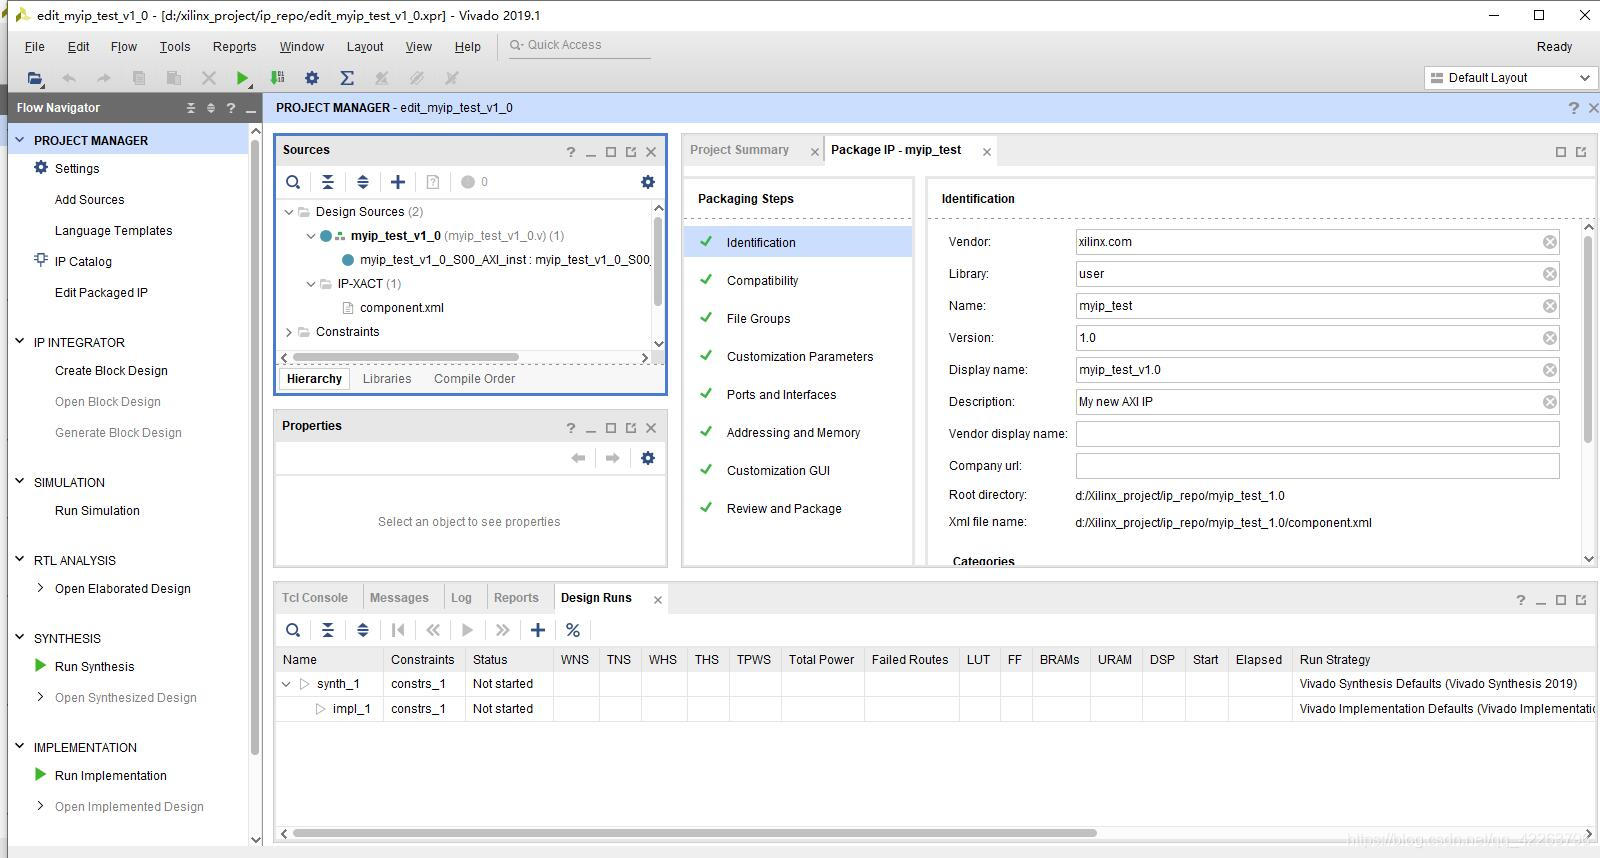Add sources with plus icon in Sources
Screen dimensions: 1600x858
pyautogui.click(x=398, y=182)
